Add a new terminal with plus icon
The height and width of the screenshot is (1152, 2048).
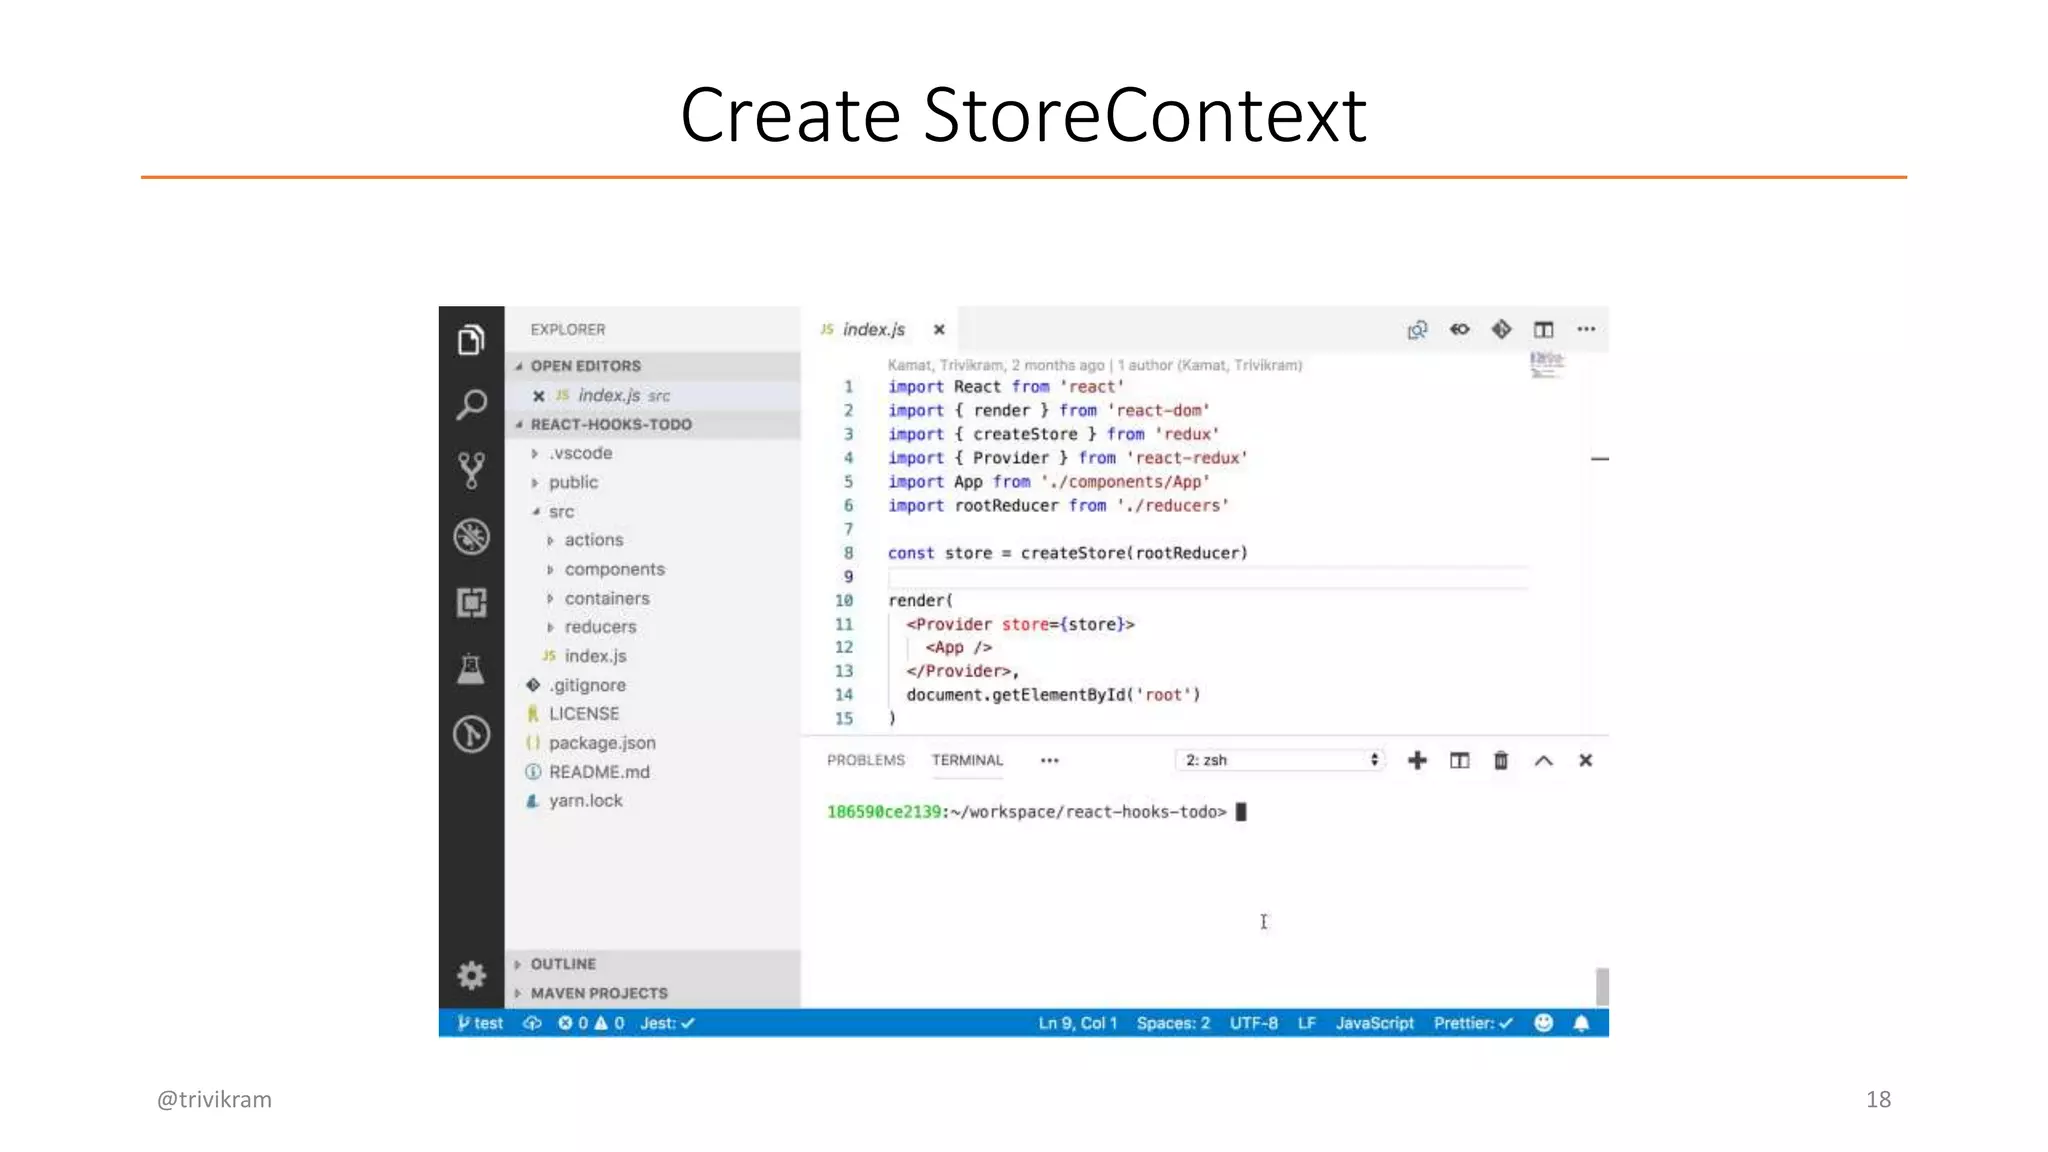(x=1417, y=761)
